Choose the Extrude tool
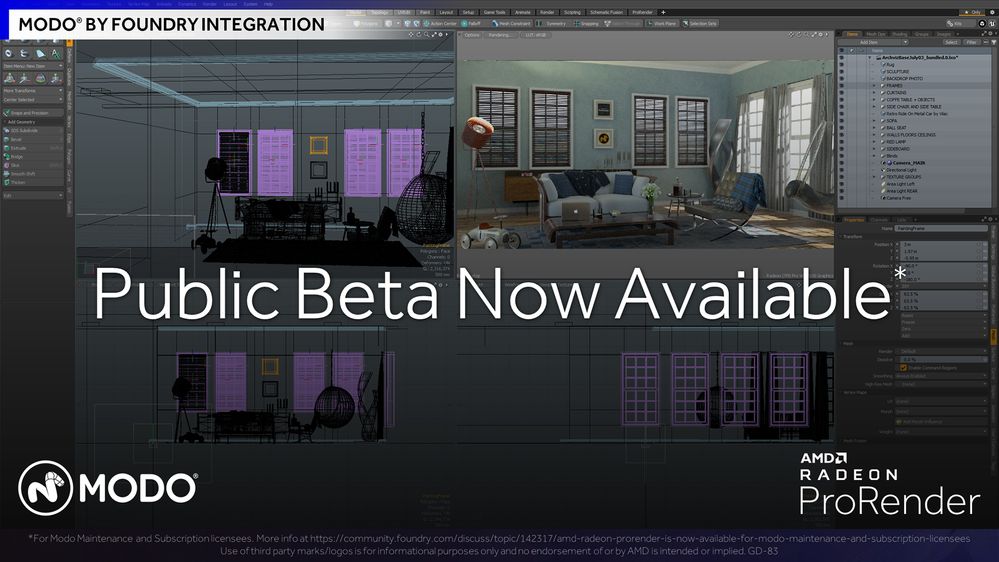999x562 pixels. pyautogui.click(x=33, y=148)
